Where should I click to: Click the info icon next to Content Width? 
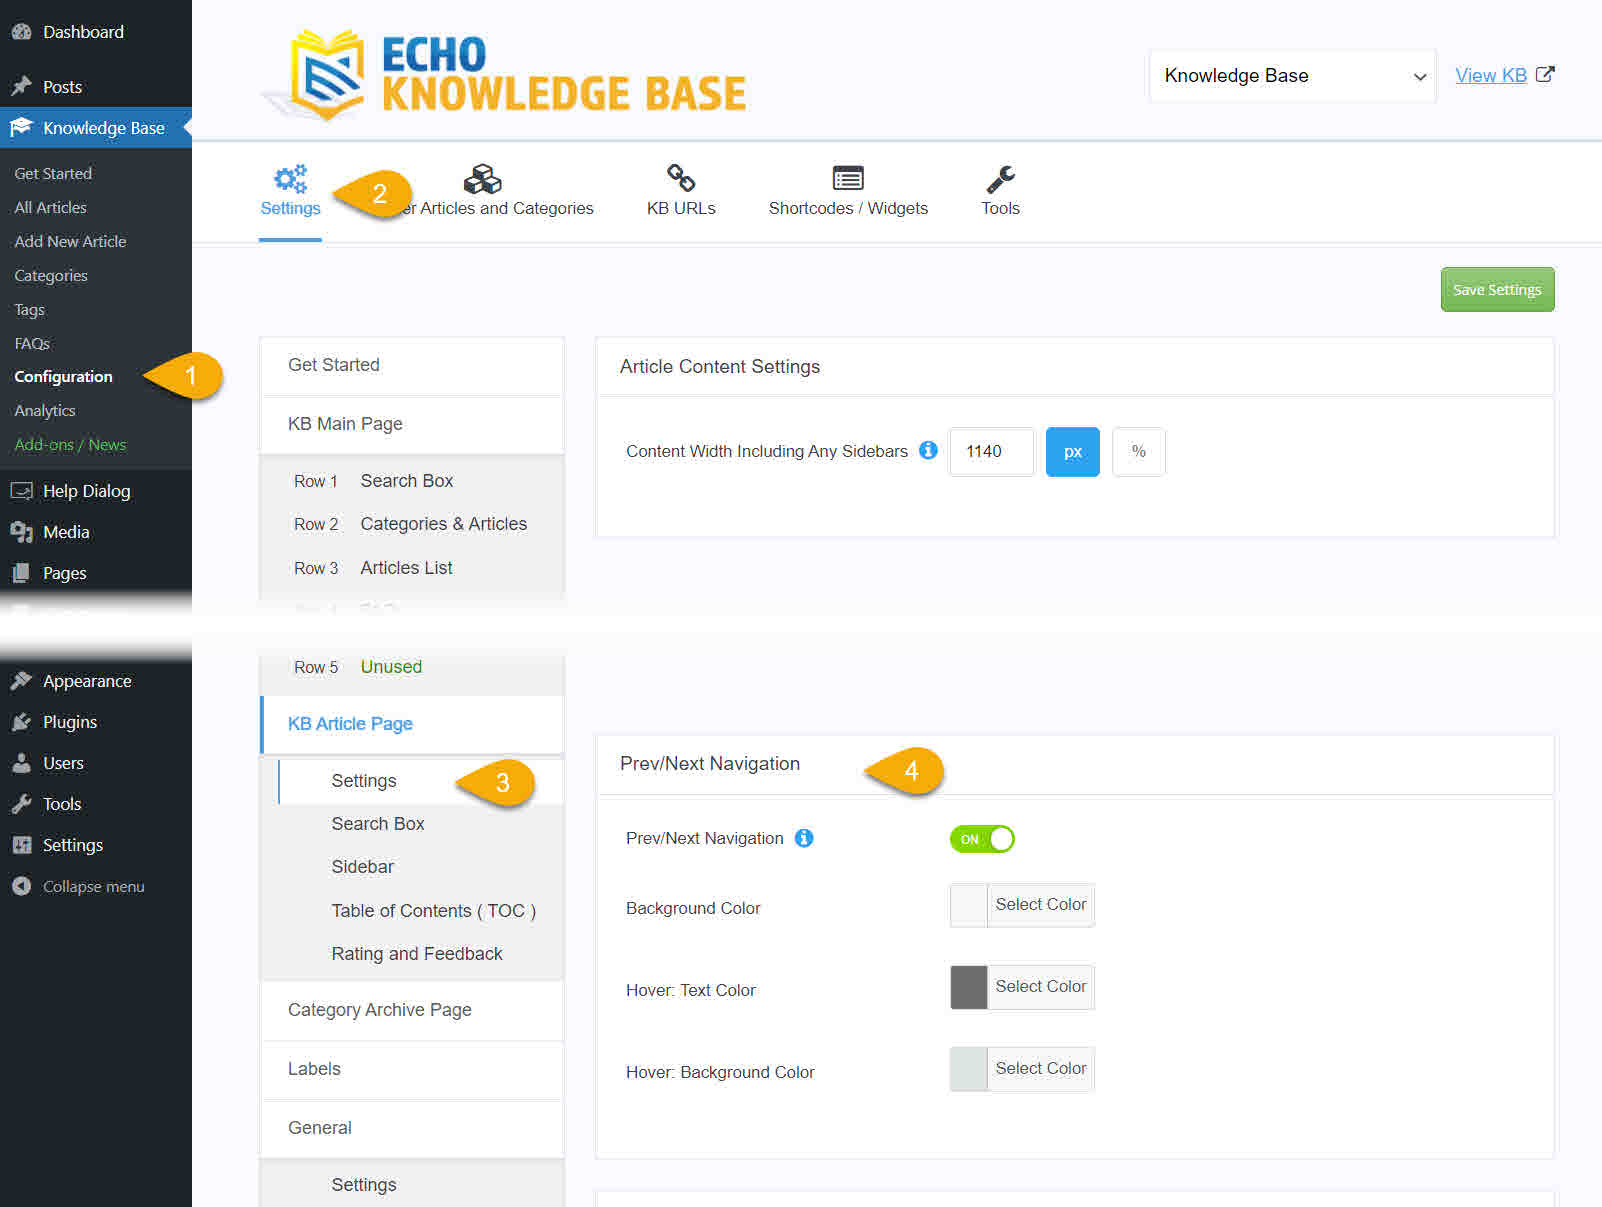pyautogui.click(x=928, y=450)
